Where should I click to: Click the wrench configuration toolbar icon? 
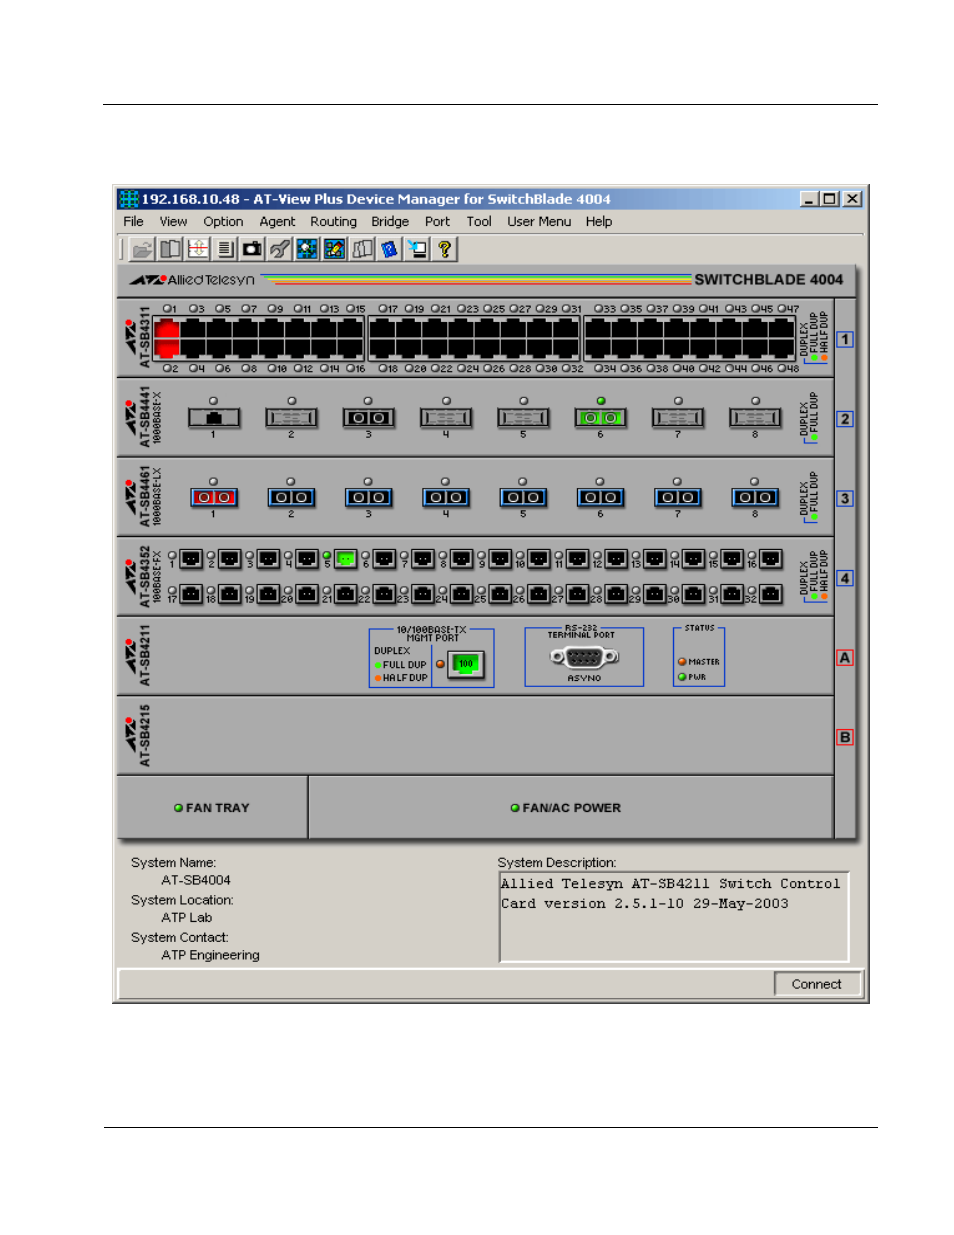tap(280, 249)
